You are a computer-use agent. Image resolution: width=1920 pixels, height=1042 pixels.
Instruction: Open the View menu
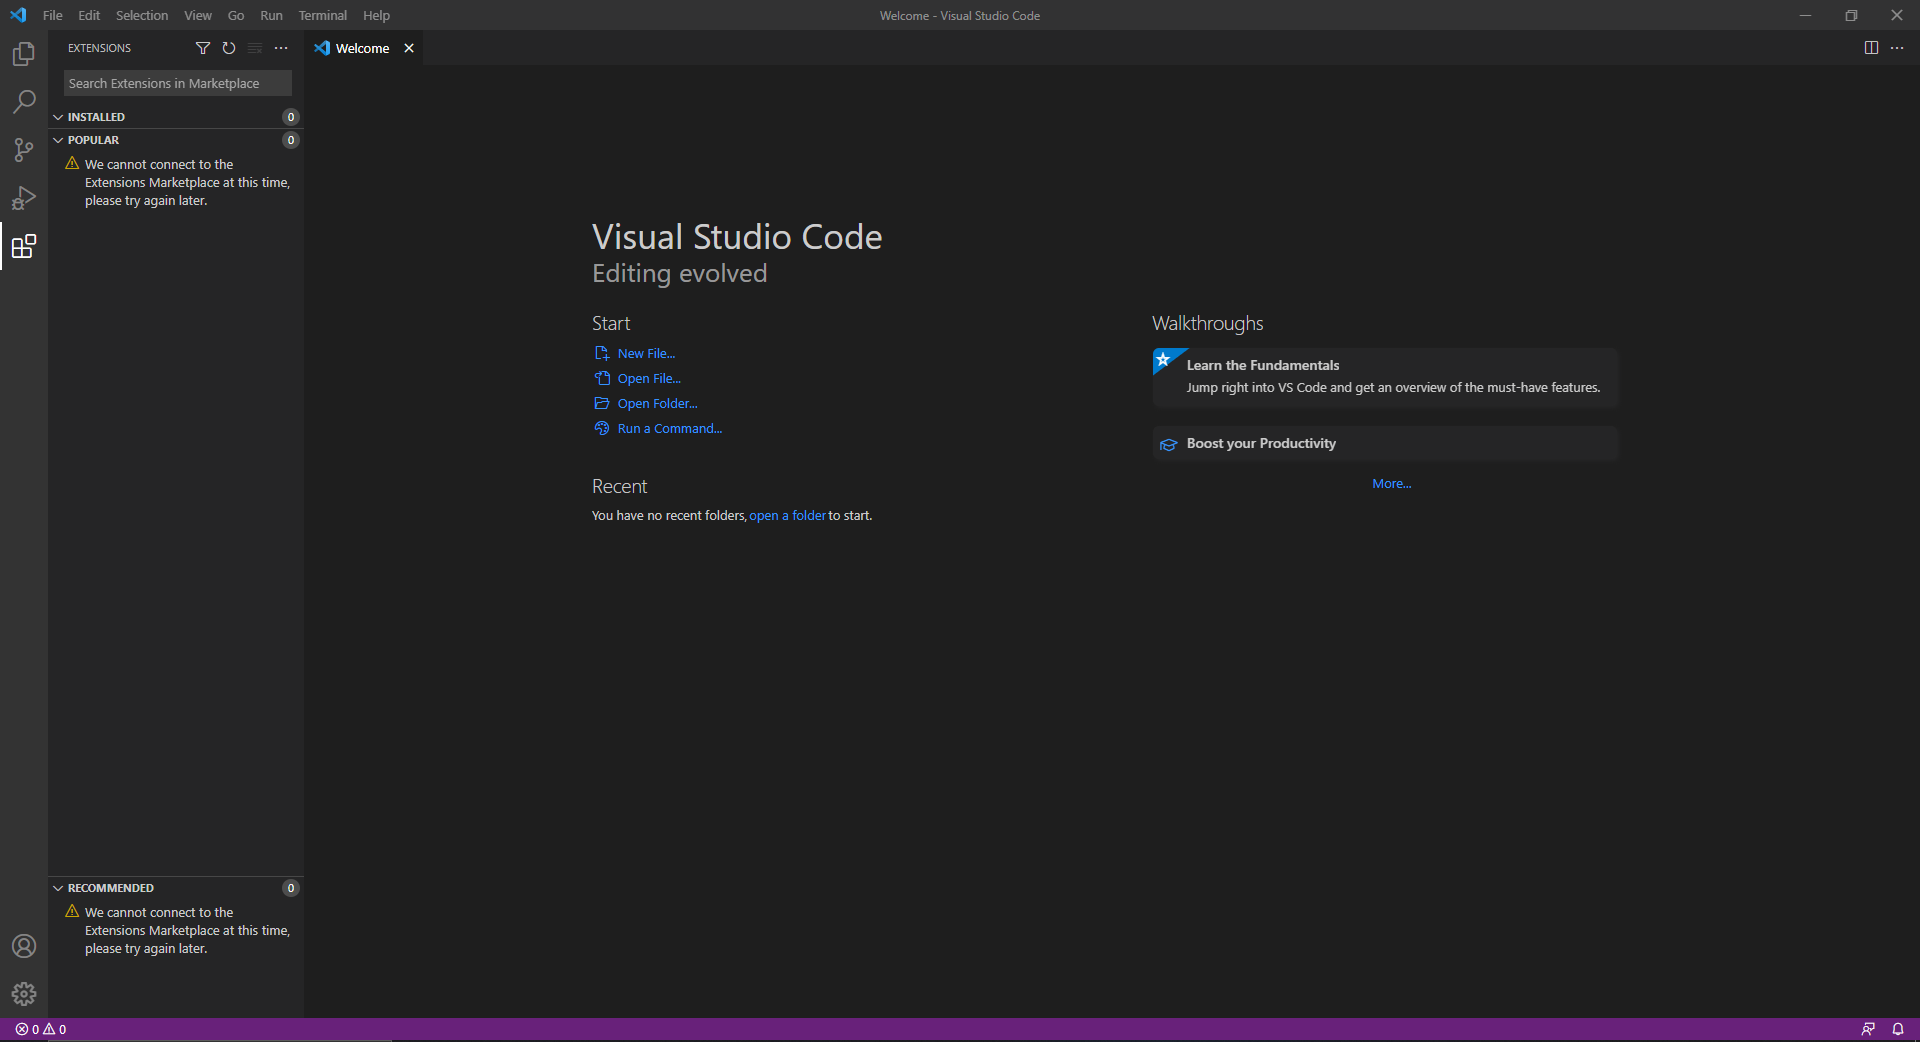pyautogui.click(x=198, y=15)
